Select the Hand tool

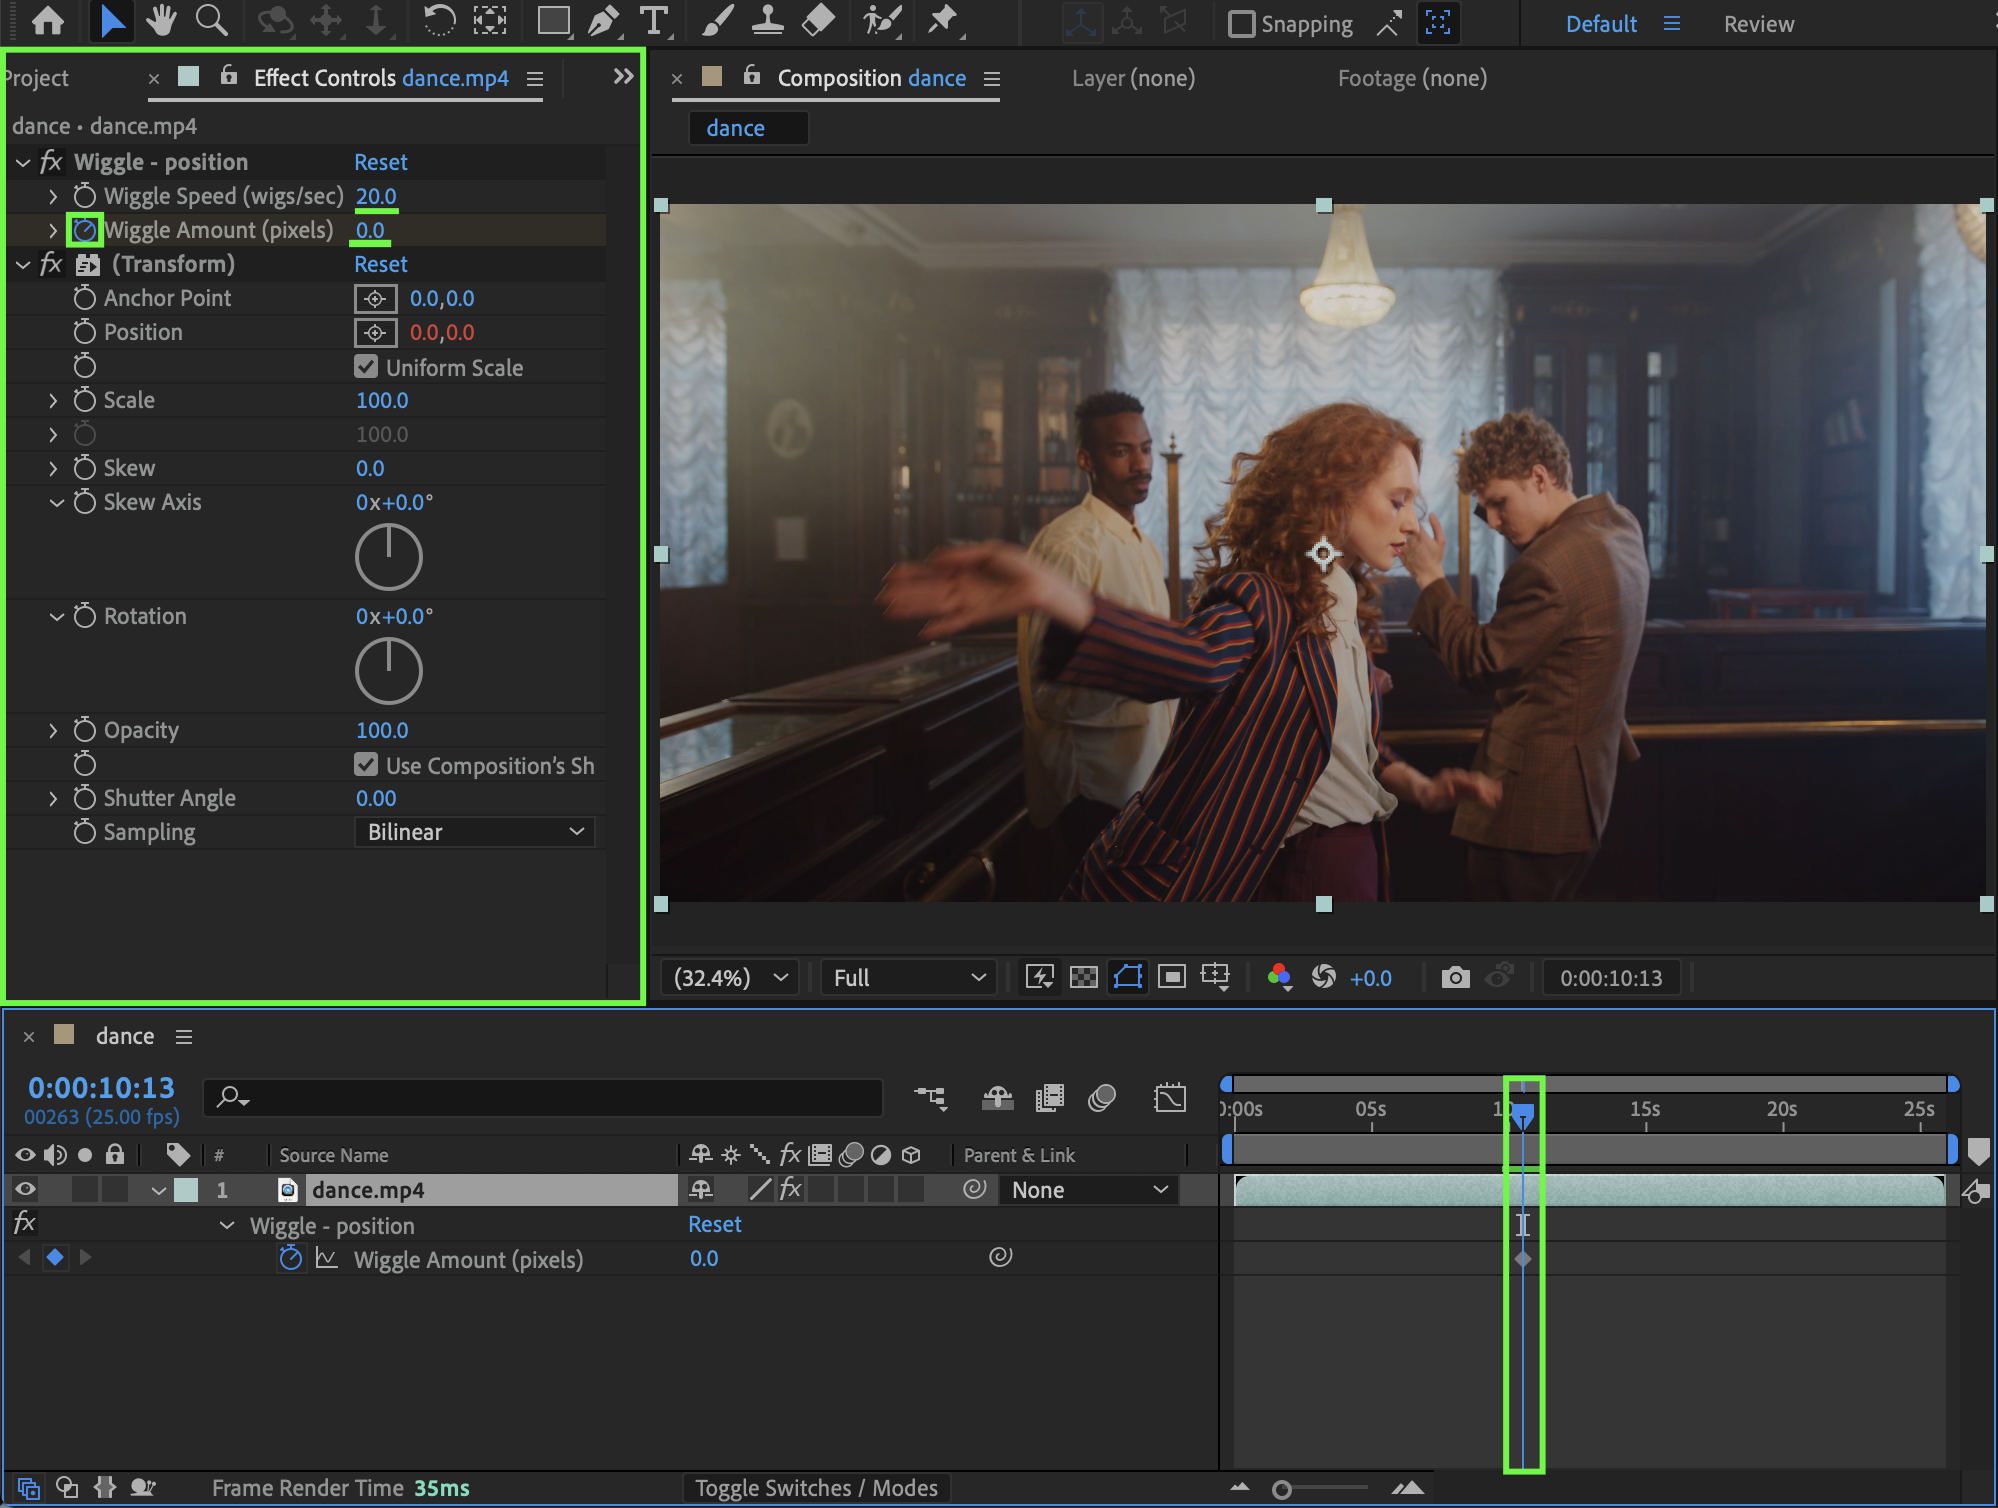click(160, 20)
